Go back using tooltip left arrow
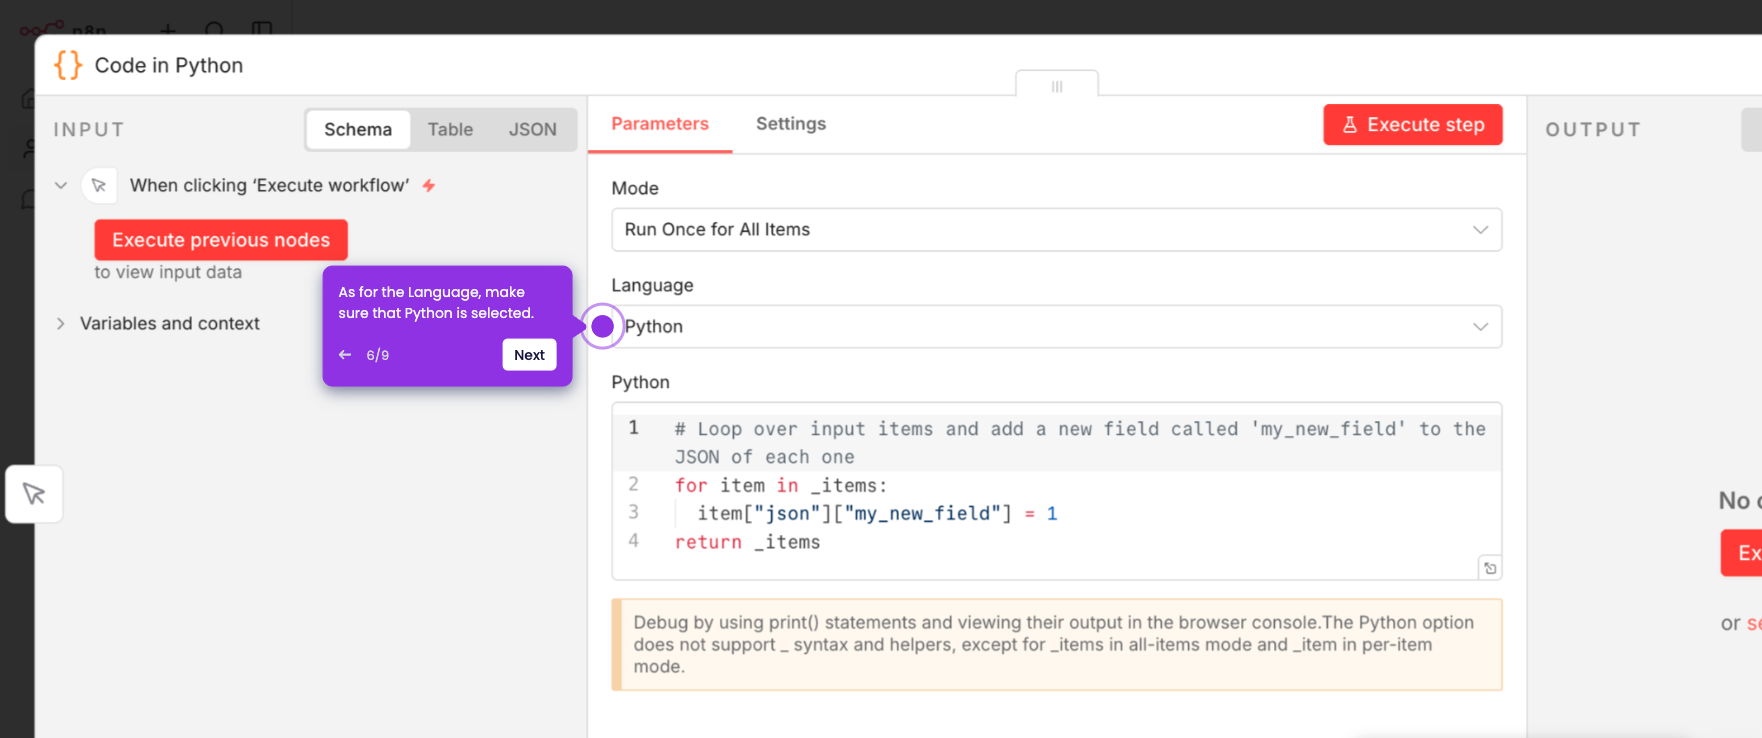This screenshot has height=738, width=1762. (345, 355)
